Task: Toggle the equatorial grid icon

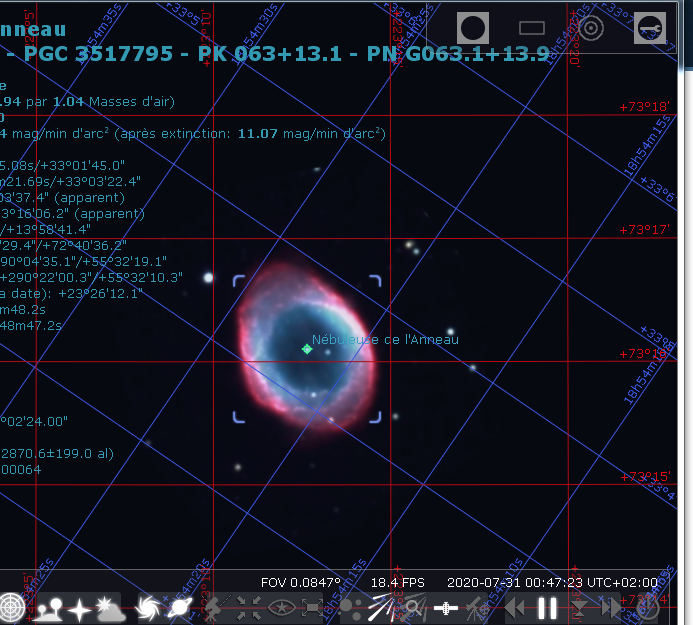Action: [11, 608]
